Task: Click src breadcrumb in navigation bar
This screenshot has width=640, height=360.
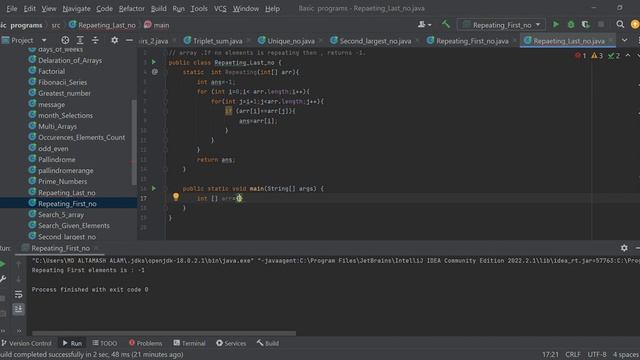Action: point(56,25)
